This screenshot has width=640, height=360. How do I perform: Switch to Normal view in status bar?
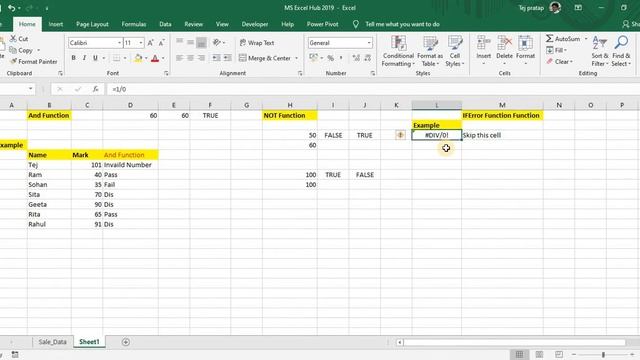(519, 354)
